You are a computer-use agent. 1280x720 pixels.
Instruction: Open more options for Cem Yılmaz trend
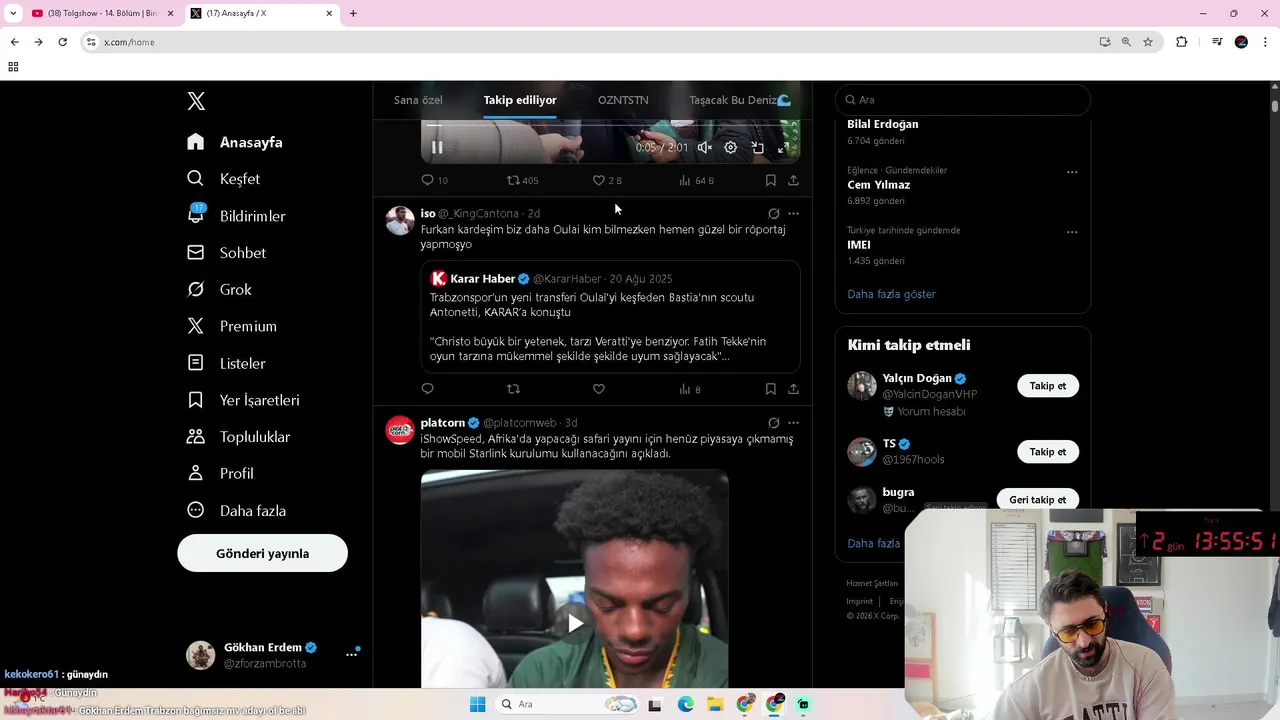point(1072,172)
